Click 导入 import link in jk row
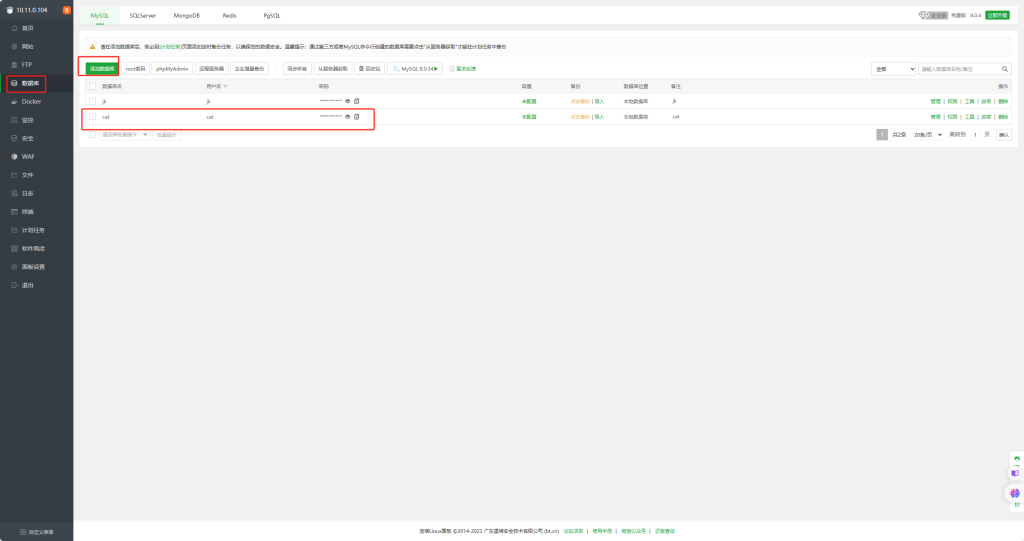The height and width of the screenshot is (541, 1024). tap(600, 101)
